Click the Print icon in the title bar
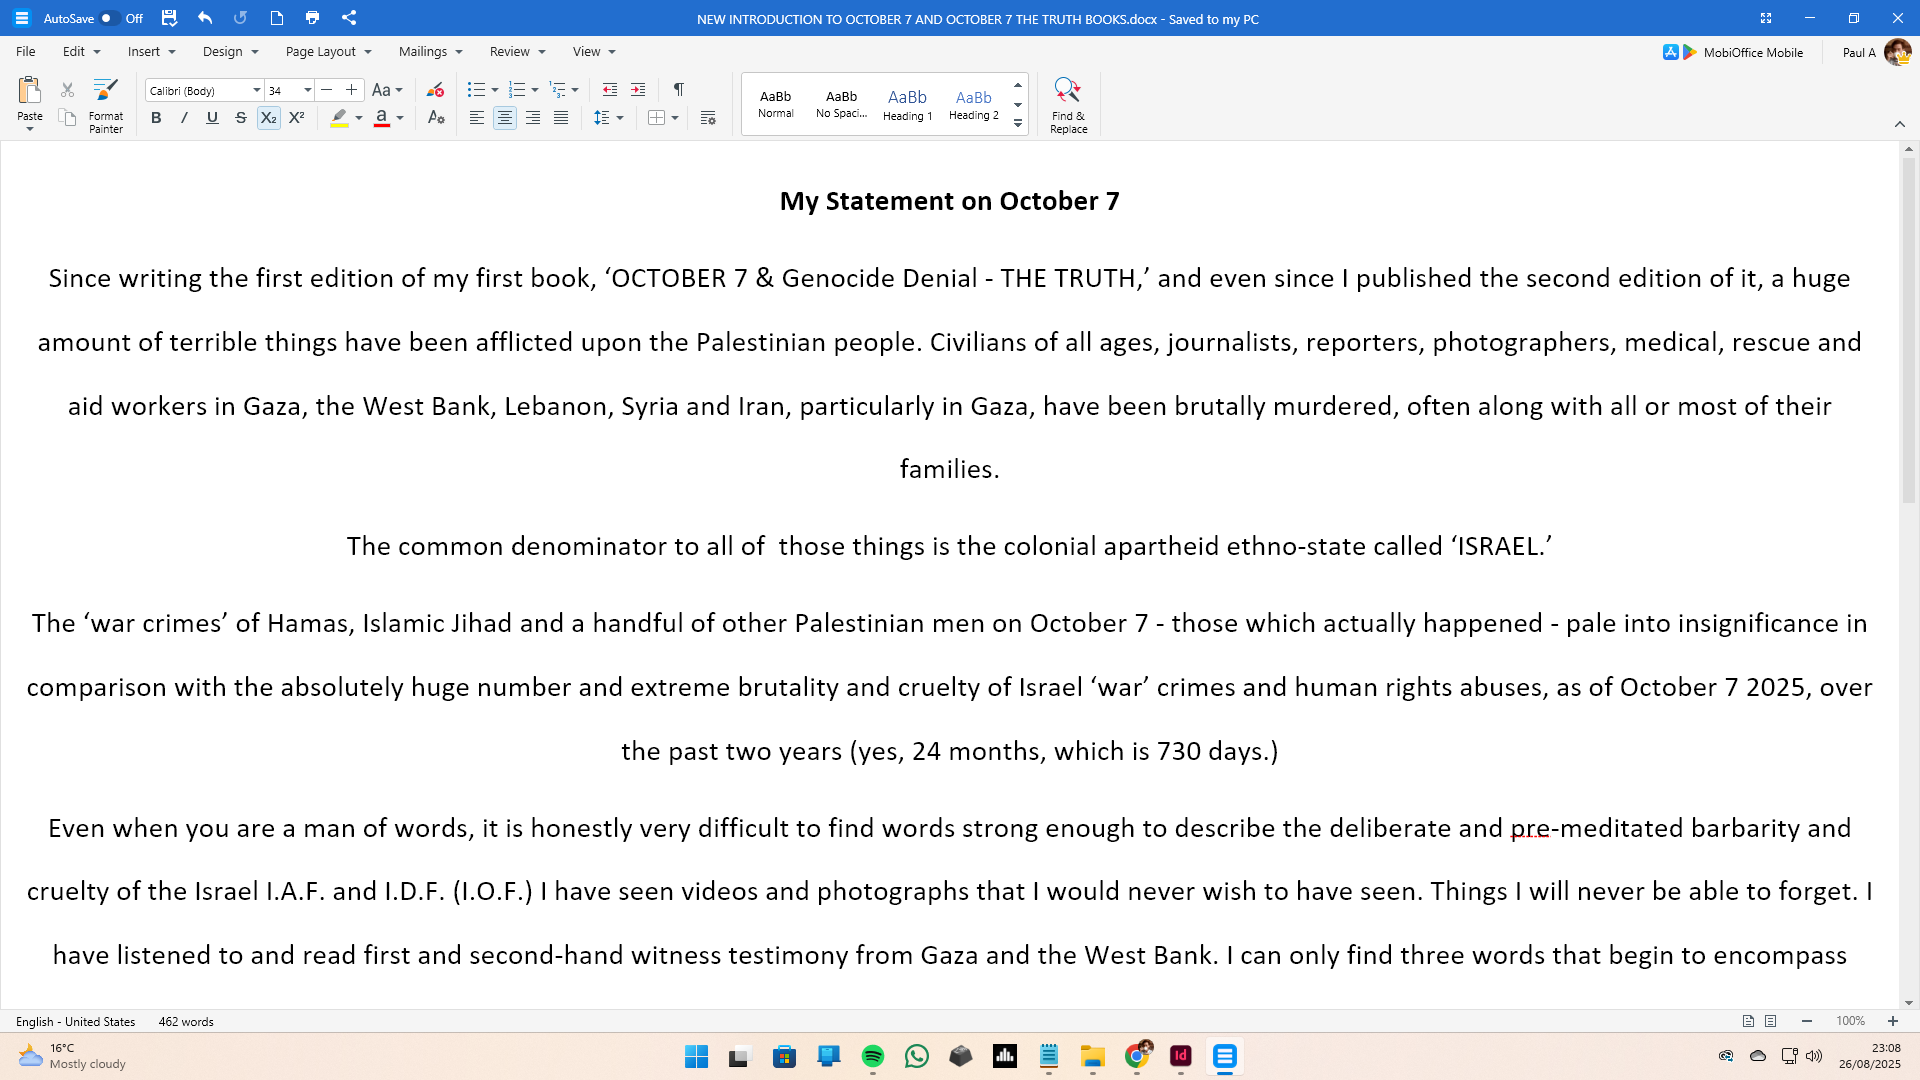Viewport: 1920px width, 1080px height. pyautogui.click(x=312, y=18)
